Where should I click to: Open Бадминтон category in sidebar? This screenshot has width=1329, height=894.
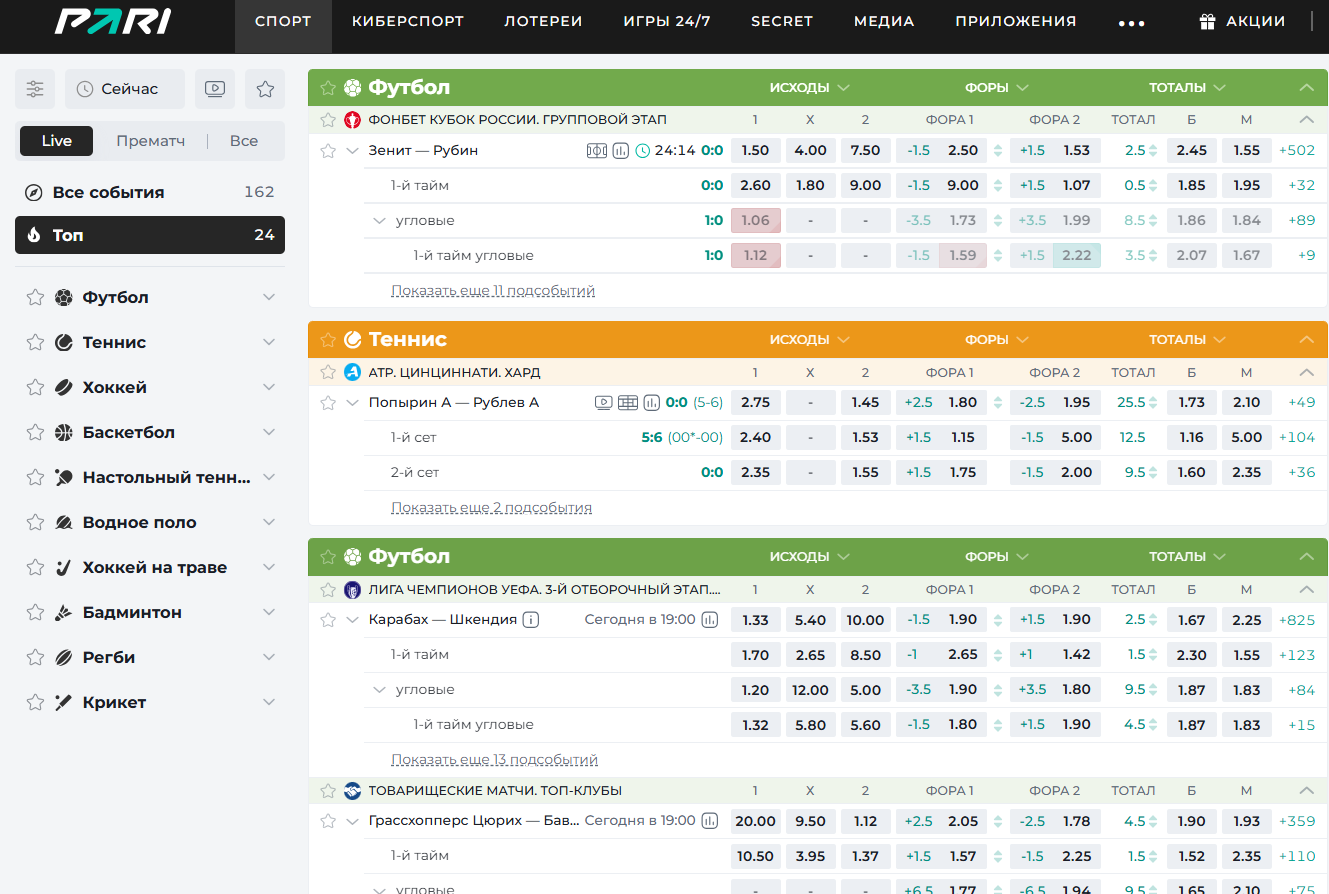[150, 612]
